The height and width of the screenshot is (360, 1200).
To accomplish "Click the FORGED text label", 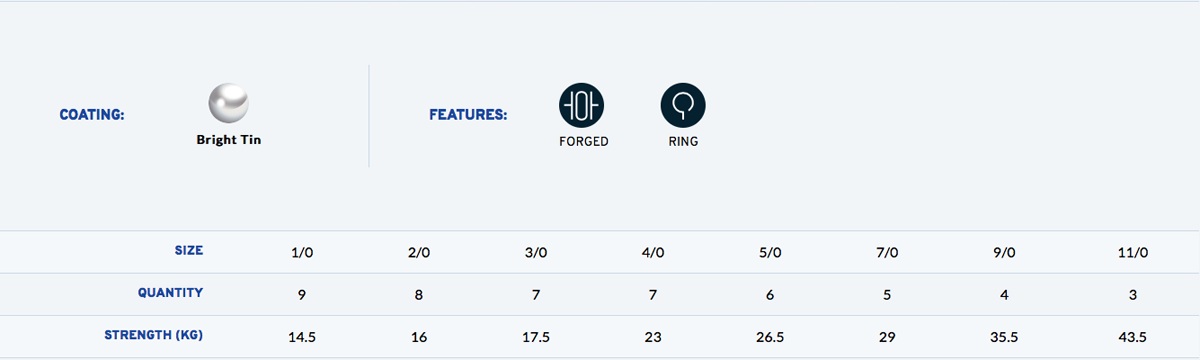I will click(x=584, y=142).
